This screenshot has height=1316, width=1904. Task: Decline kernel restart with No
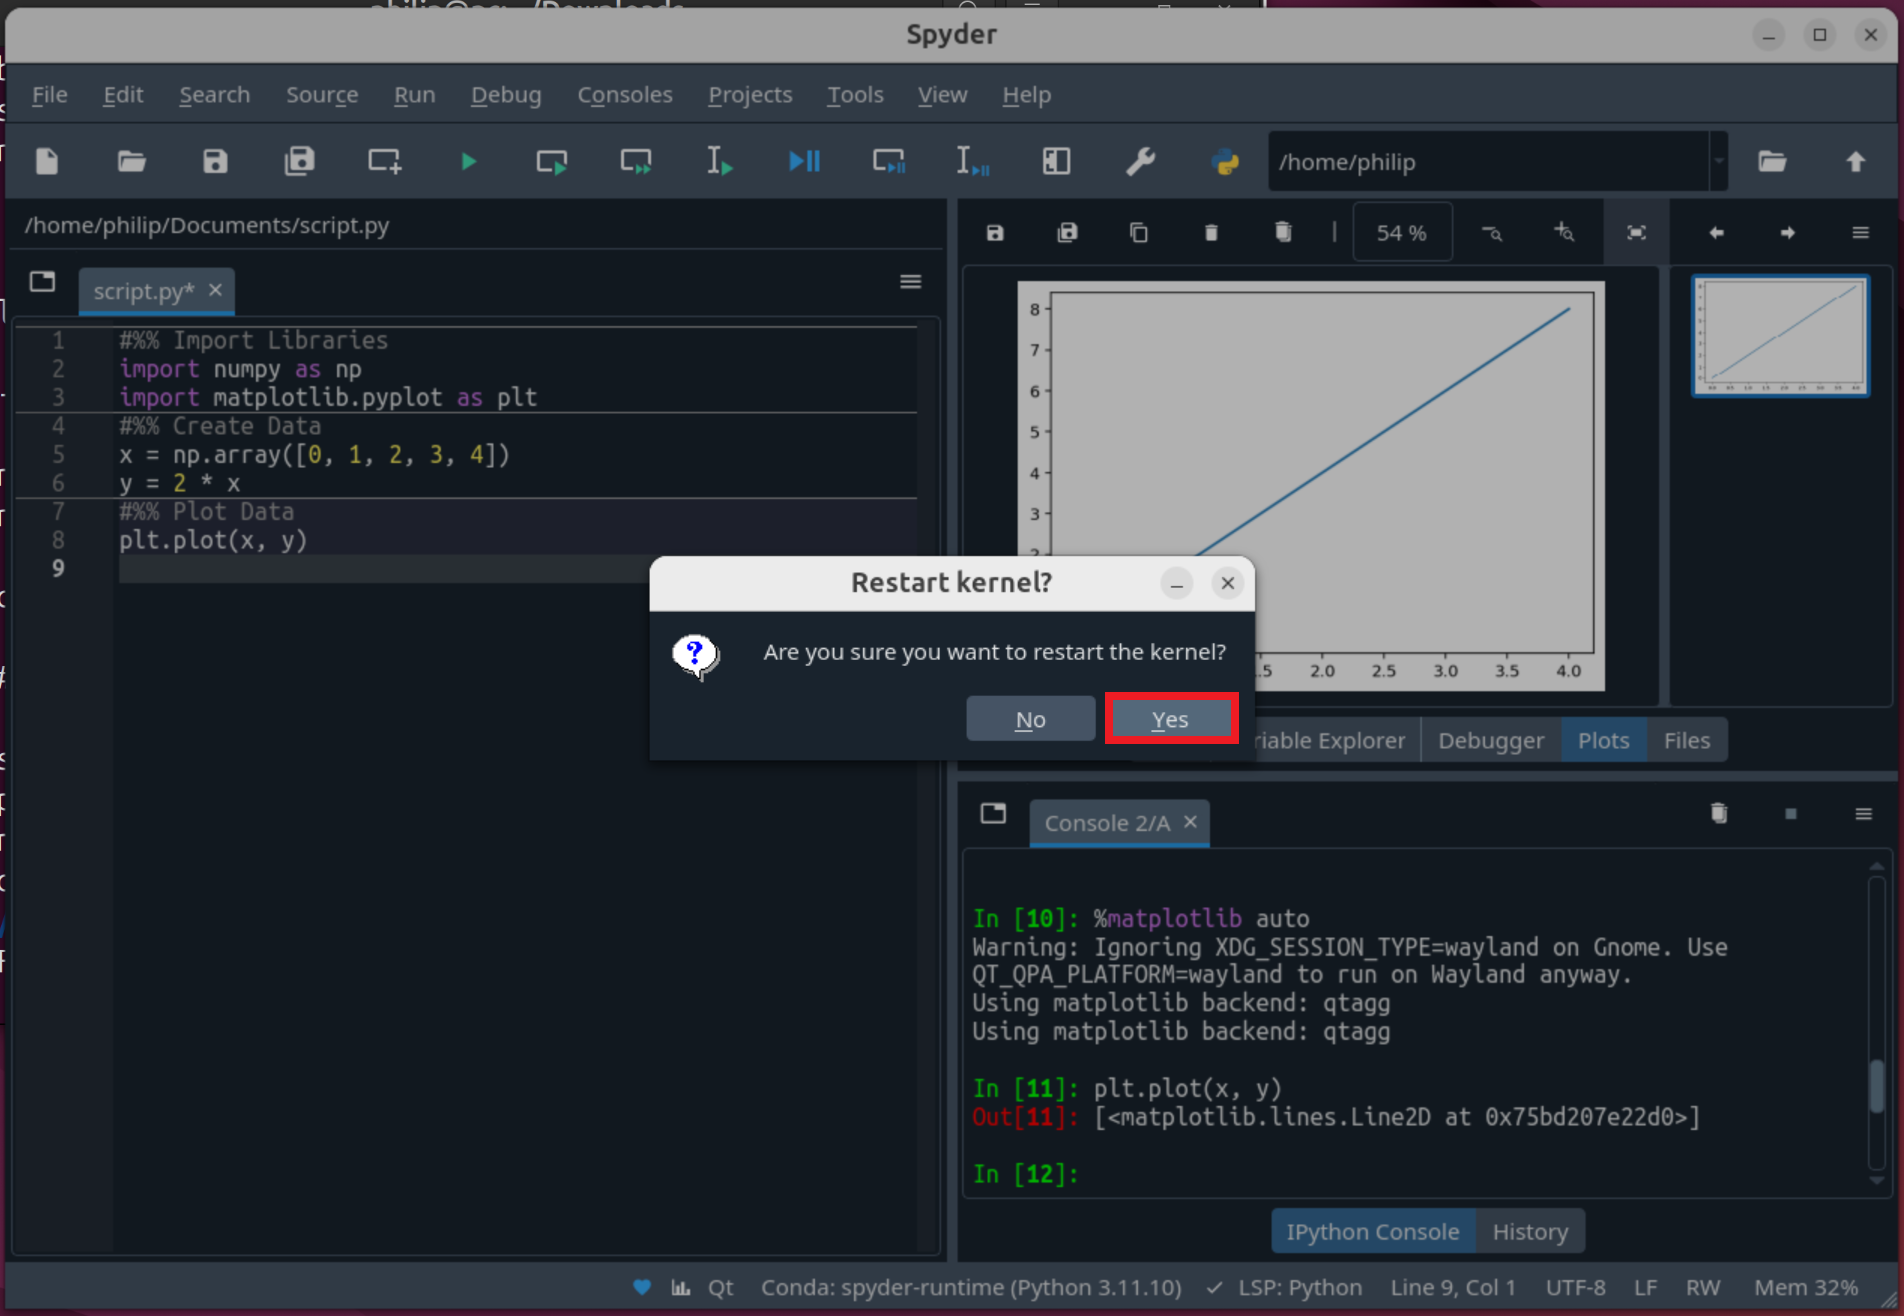[1030, 719]
